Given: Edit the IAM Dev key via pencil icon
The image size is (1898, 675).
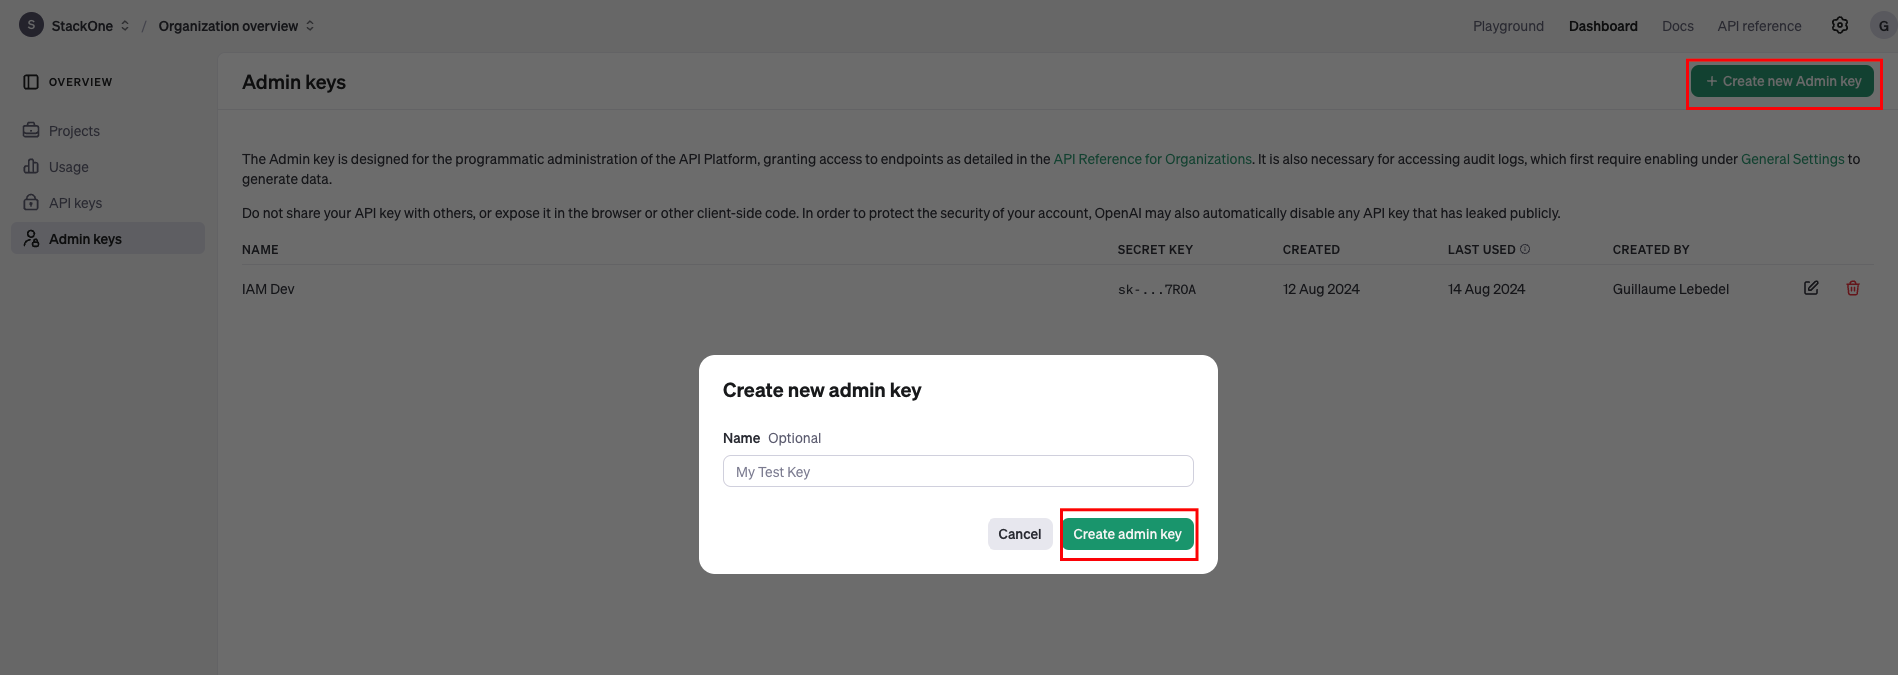Looking at the screenshot, I should click(x=1811, y=288).
